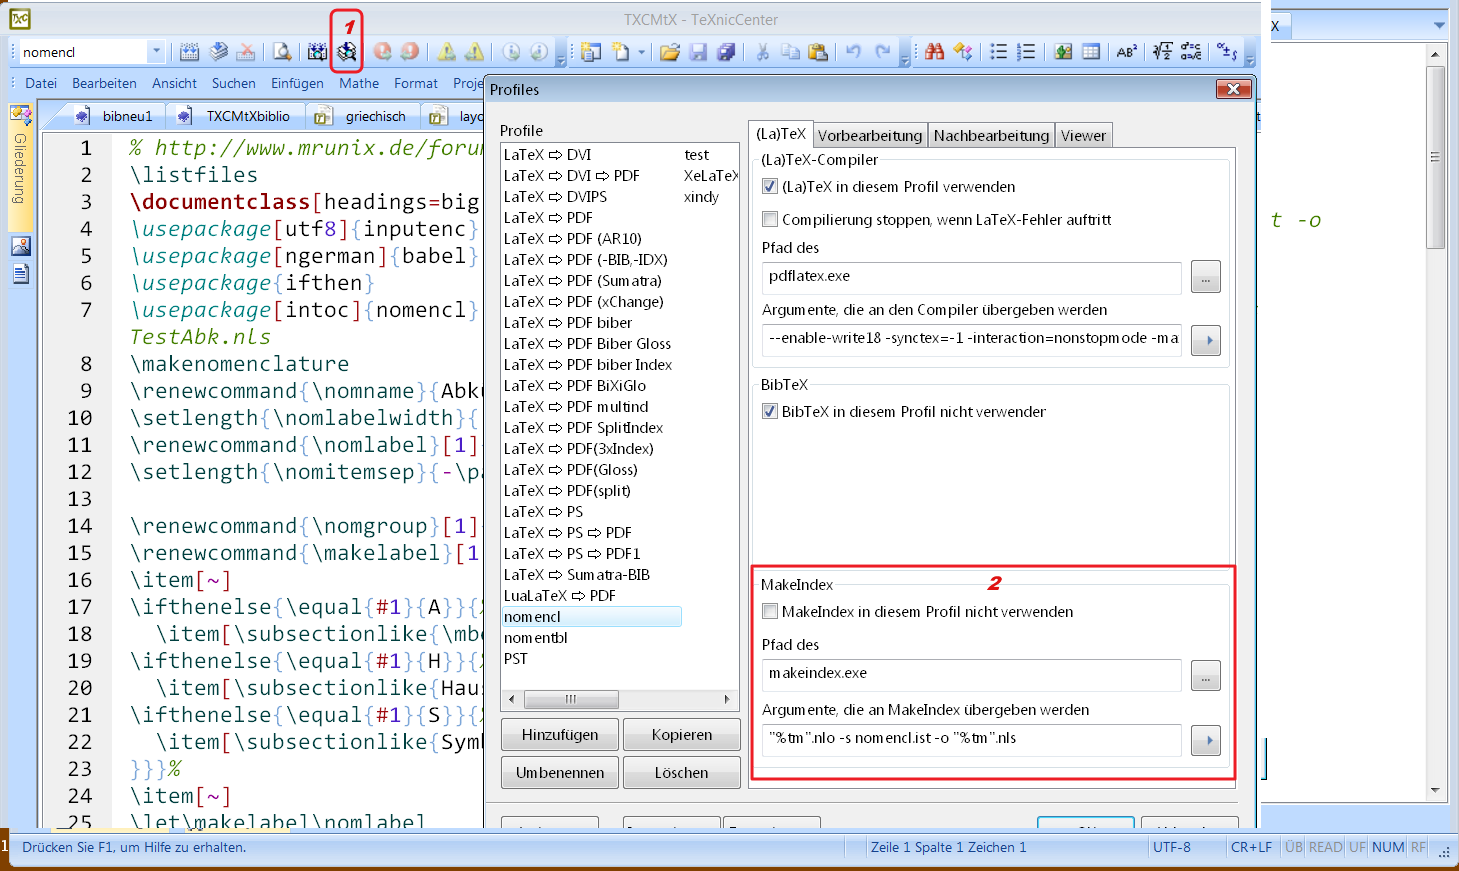1459x871 pixels.
Task: Toggle 'MakeIndex in diesem Profil nicht verwenden' checkbox
Action: point(770,611)
